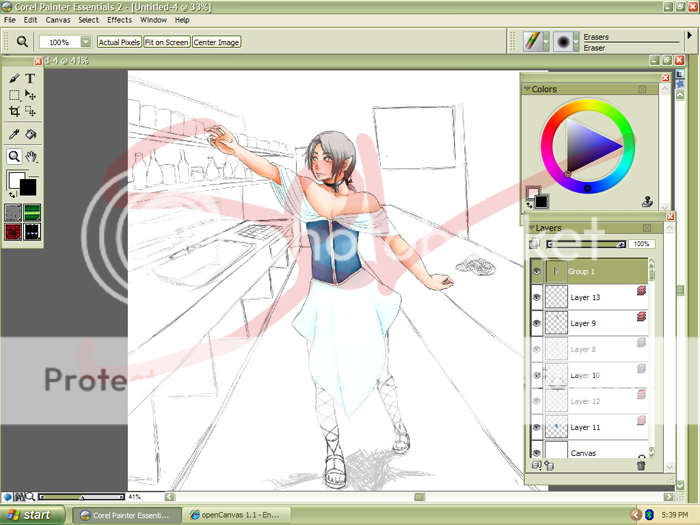
Task: Select the Paint Bucket tool
Action: [30, 134]
